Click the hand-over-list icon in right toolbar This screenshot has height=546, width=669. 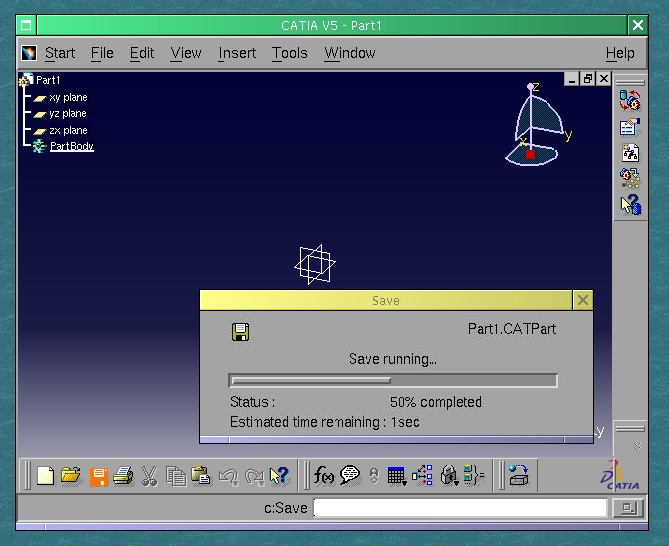click(630, 127)
